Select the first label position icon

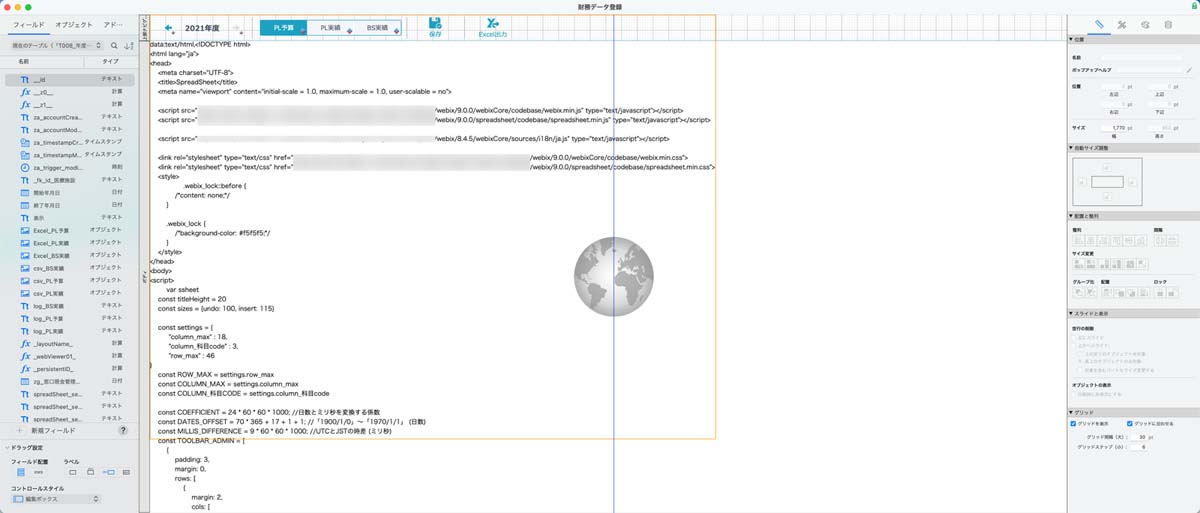click(72, 471)
